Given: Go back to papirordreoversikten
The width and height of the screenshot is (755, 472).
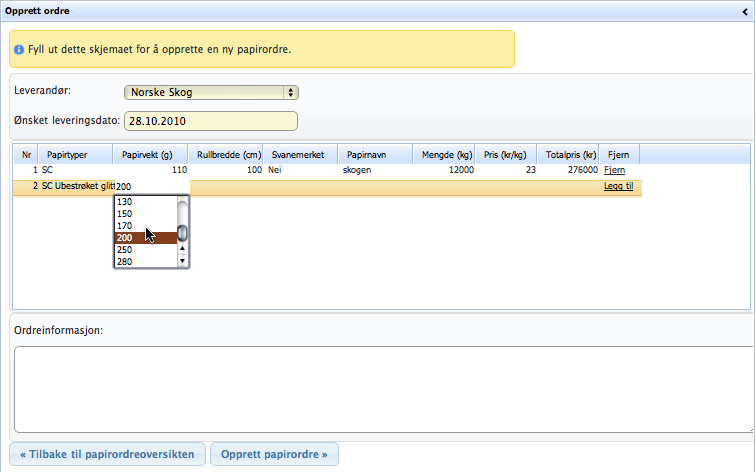Looking at the screenshot, I should (108, 454).
